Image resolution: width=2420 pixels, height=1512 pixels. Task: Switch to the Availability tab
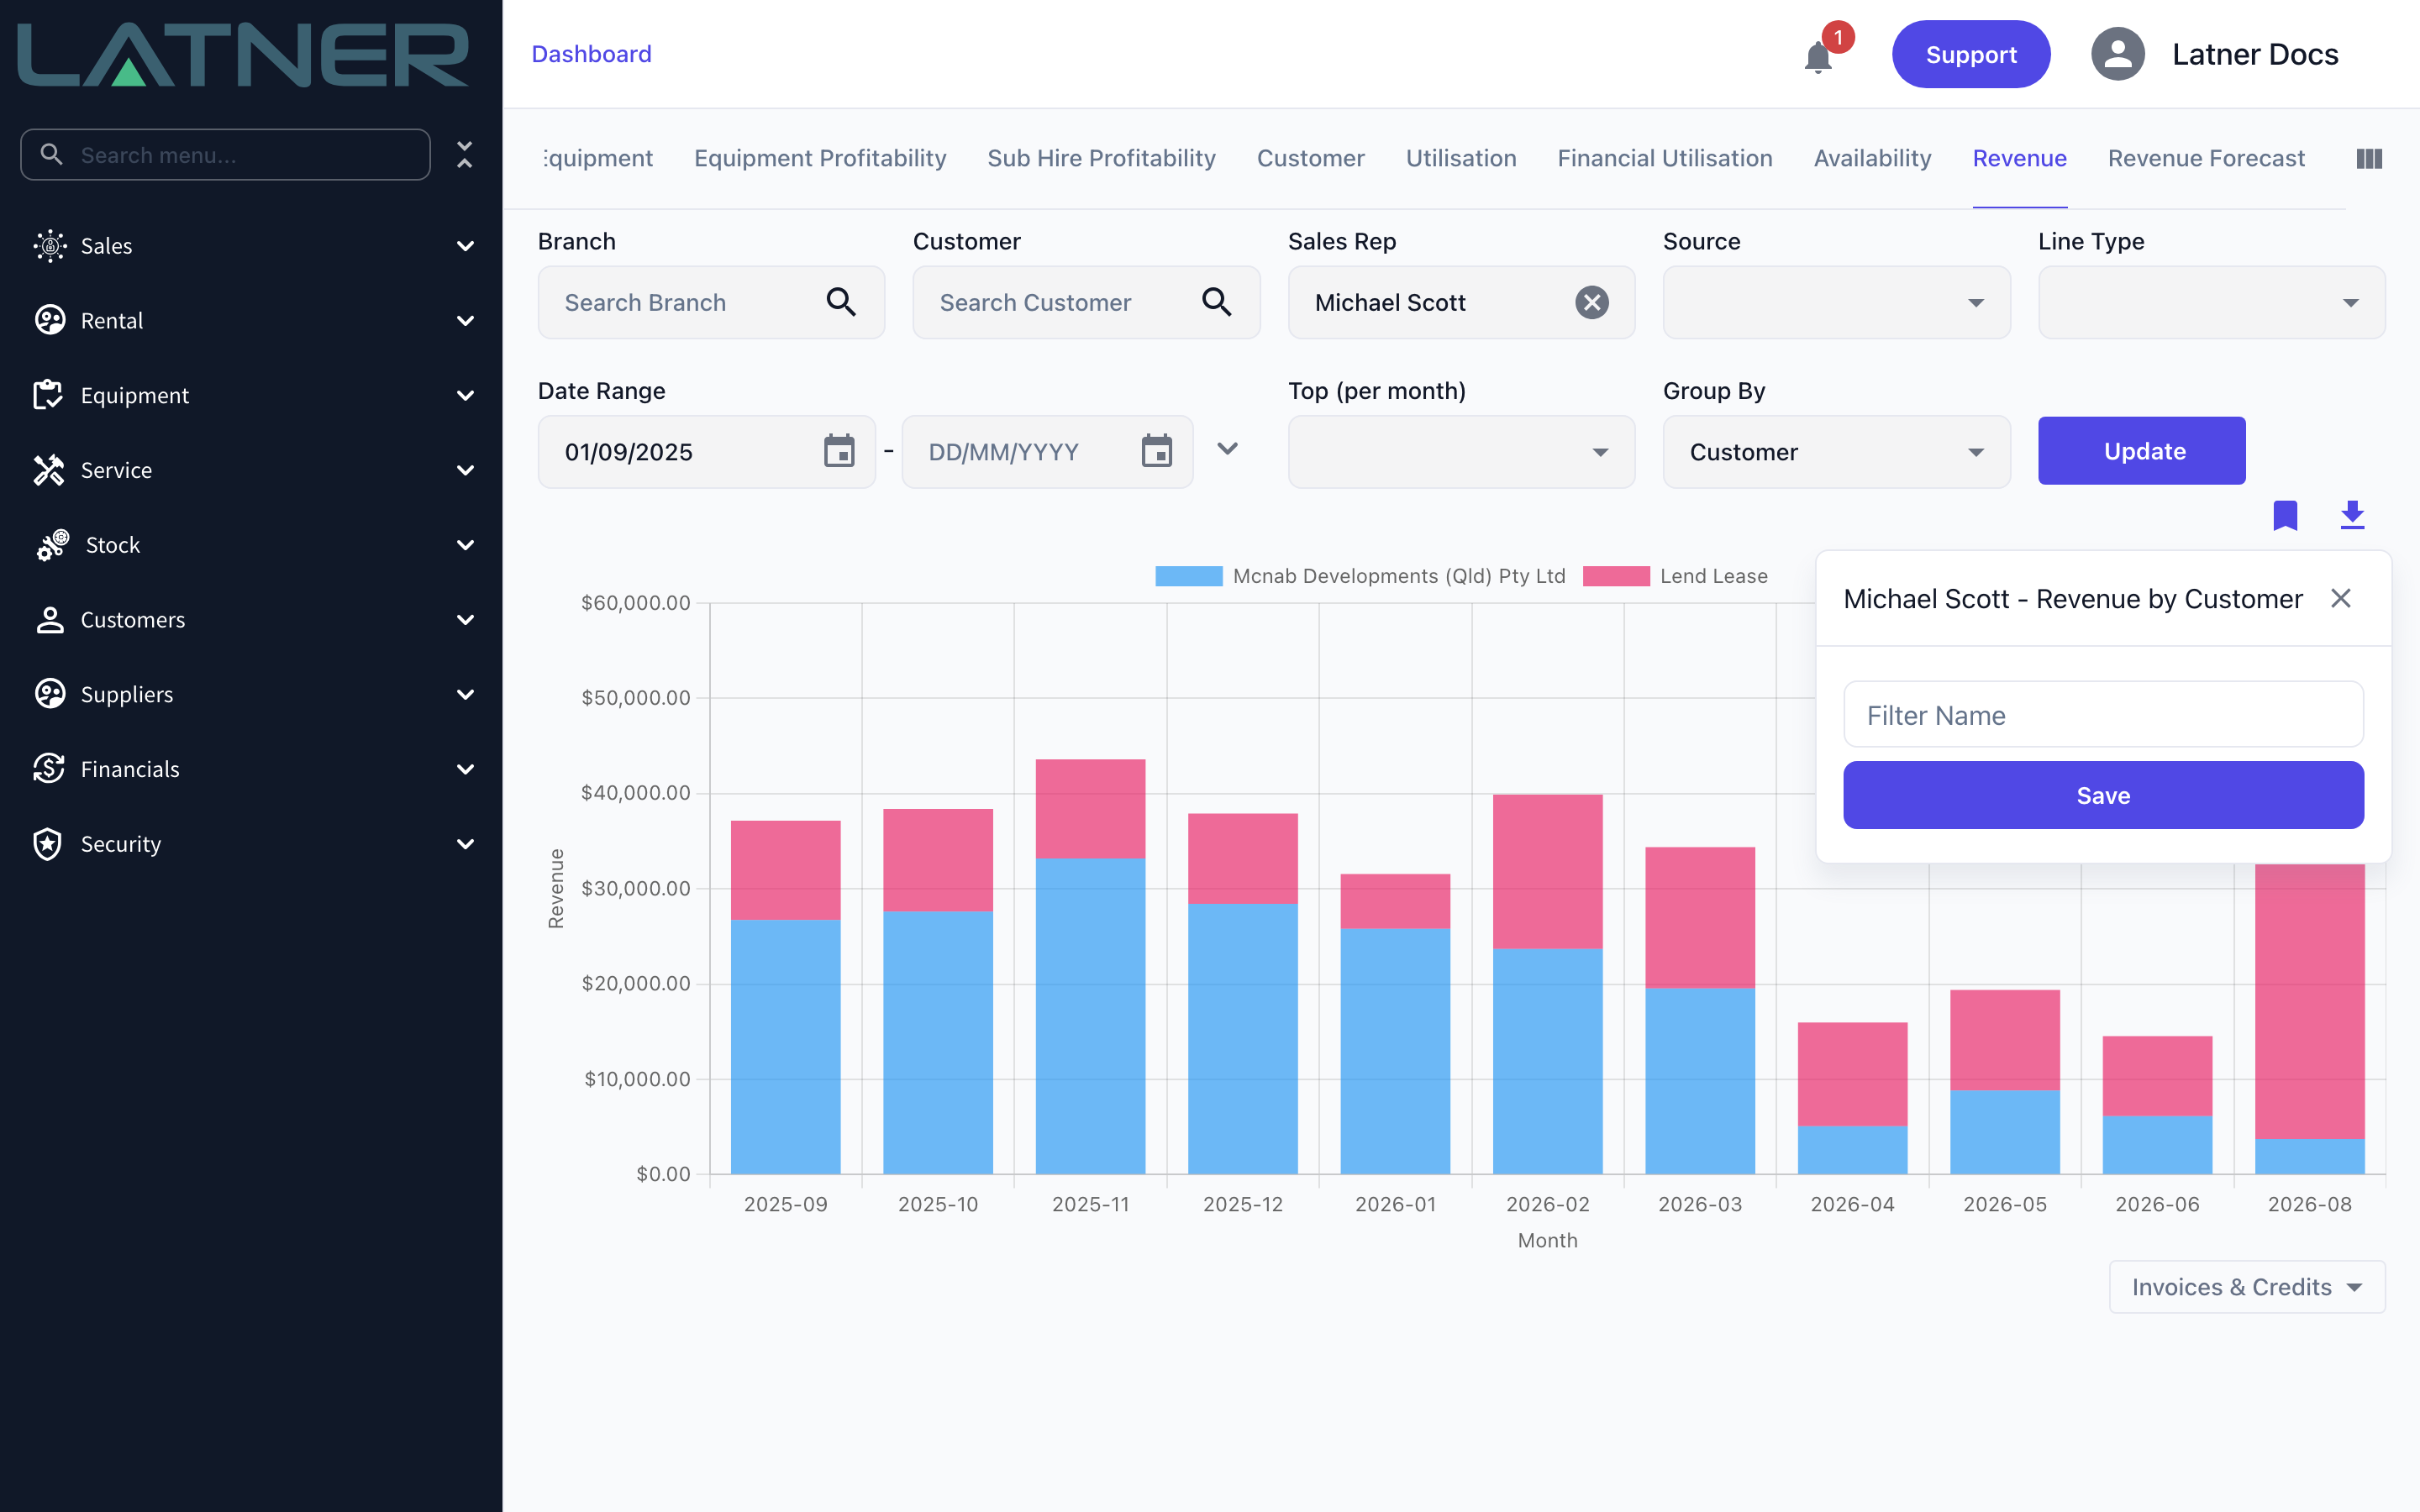coord(1872,158)
